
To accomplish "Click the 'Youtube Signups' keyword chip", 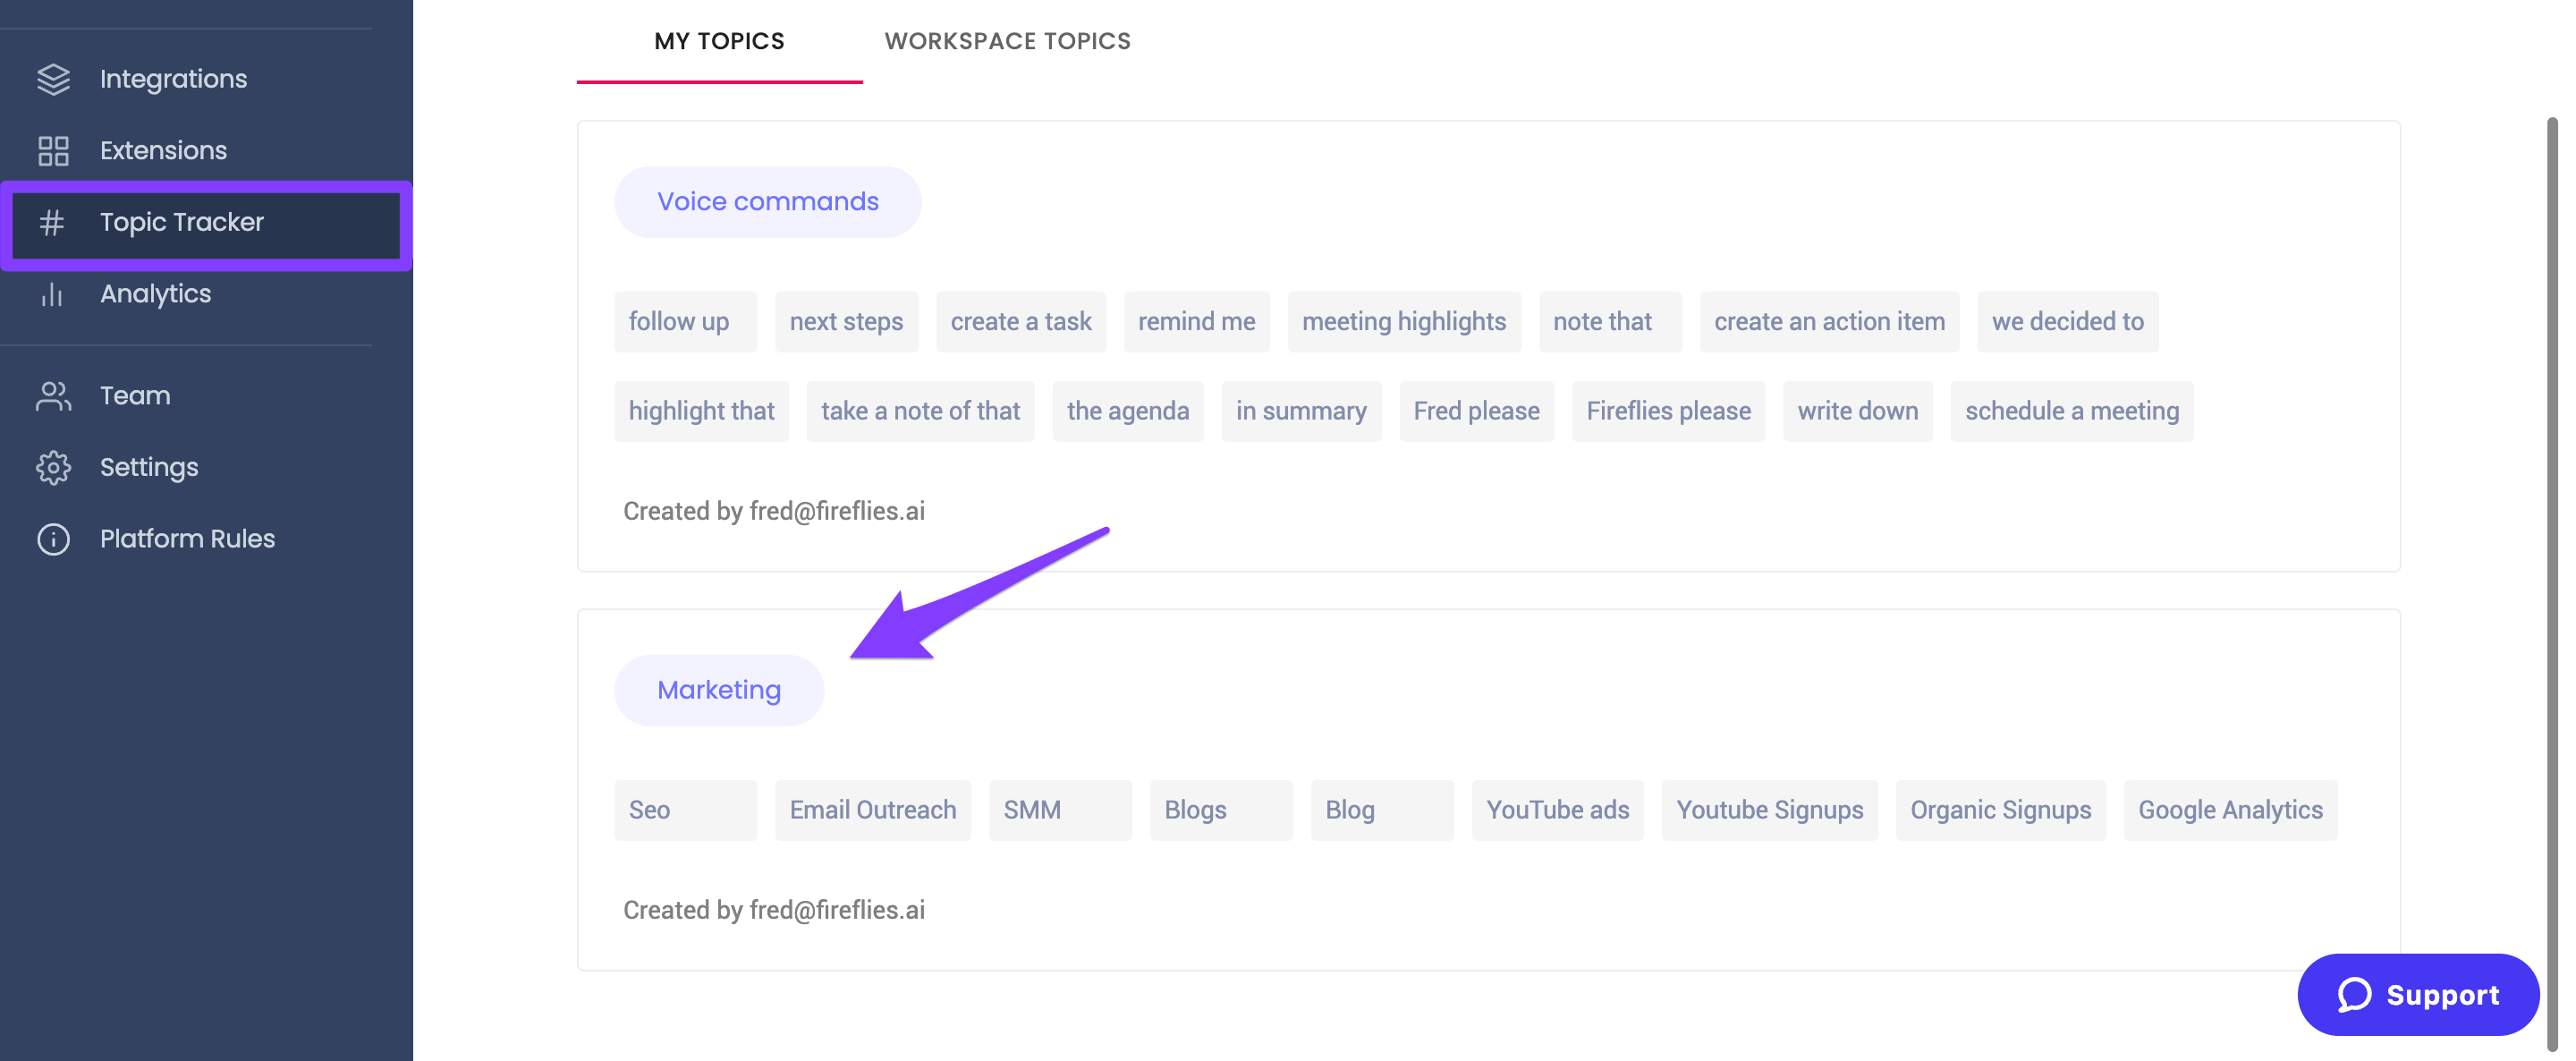I will pos(1769,810).
